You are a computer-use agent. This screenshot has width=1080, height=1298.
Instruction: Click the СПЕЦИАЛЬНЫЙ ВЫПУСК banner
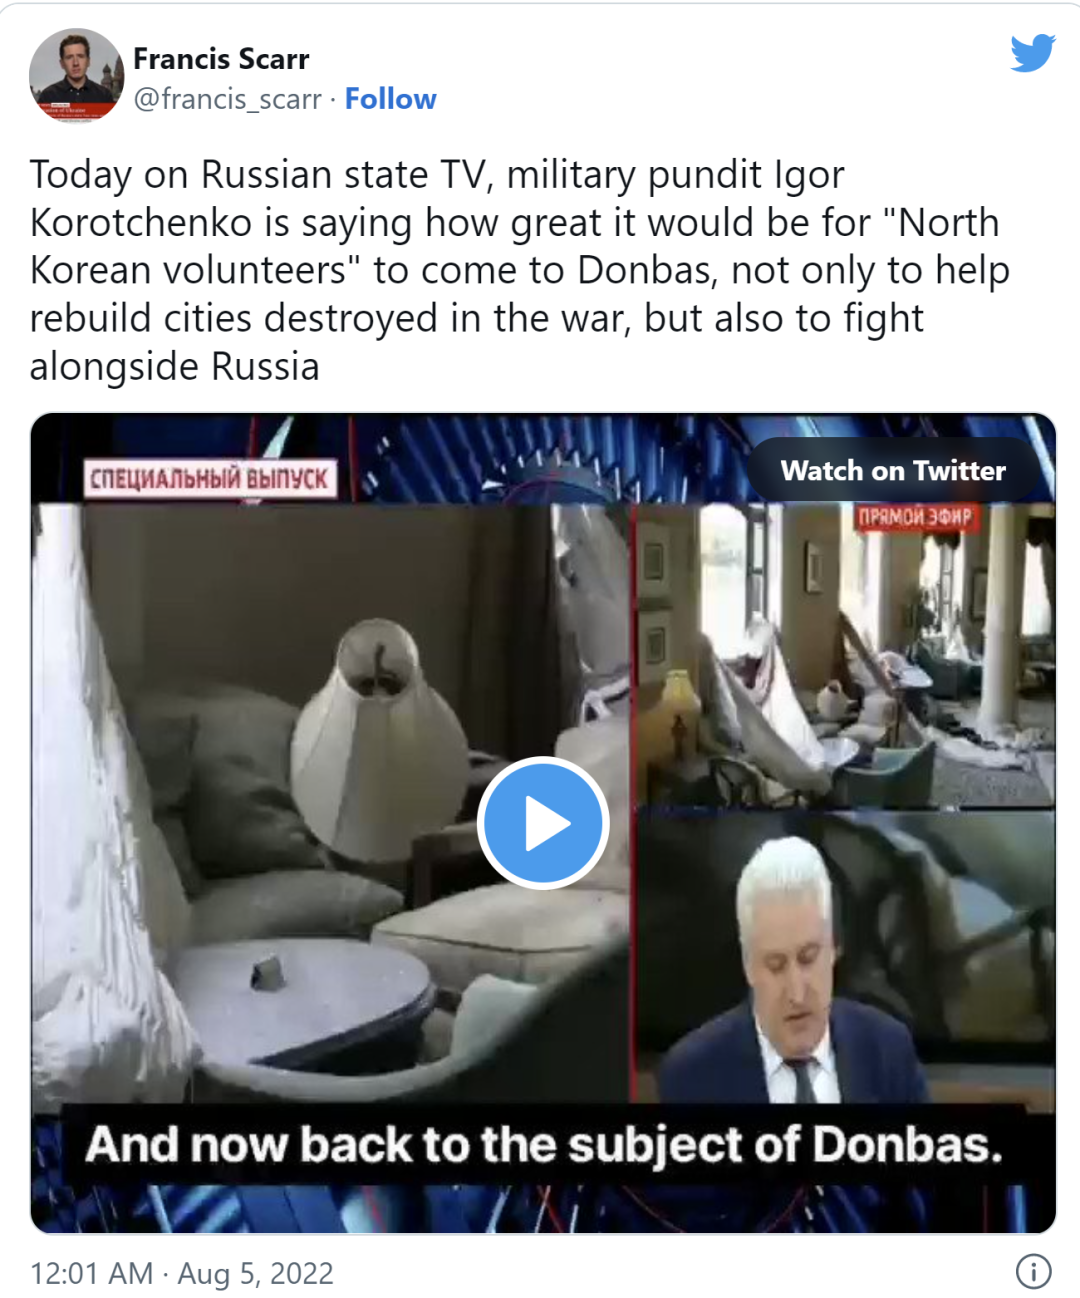209,478
